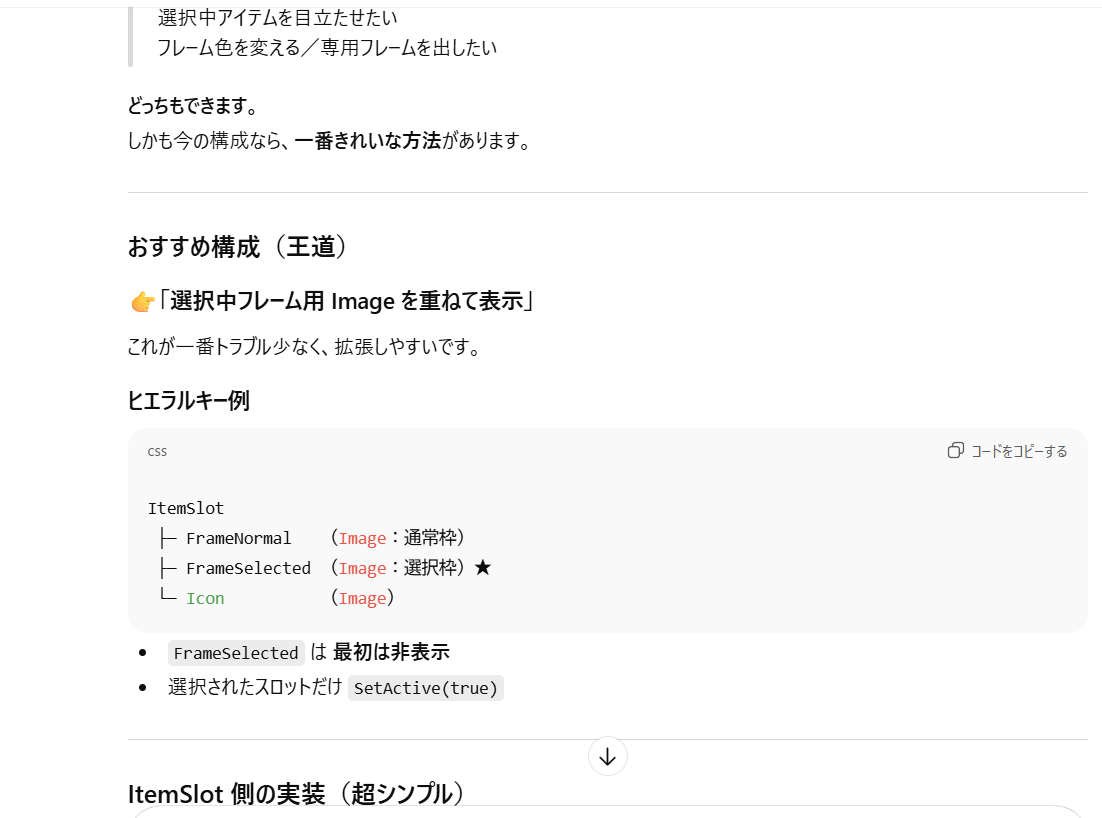The image size is (1102, 818).
Task: Click the bold text どっちもできます。
Action: [193, 106]
